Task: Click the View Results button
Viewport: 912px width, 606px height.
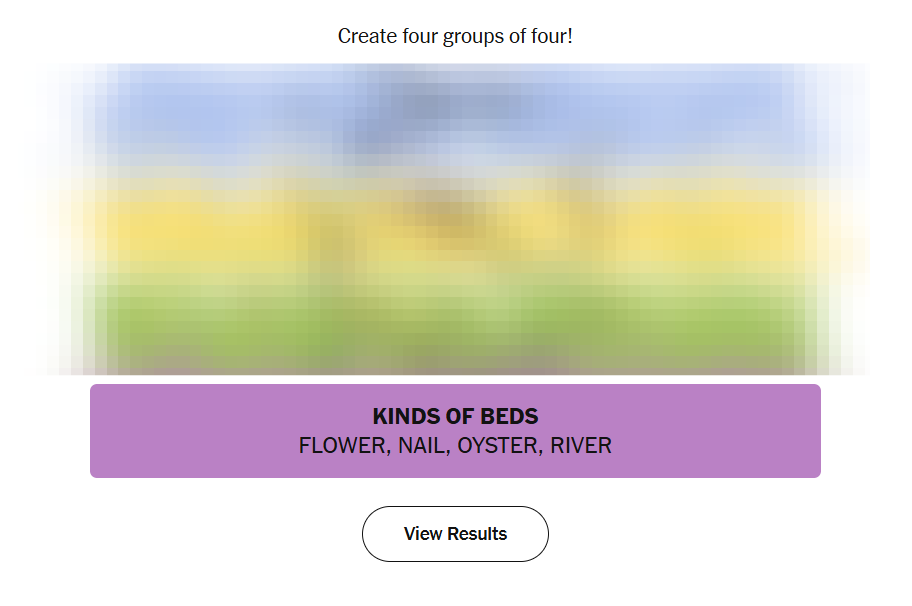Action: click(x=455, y=534)
